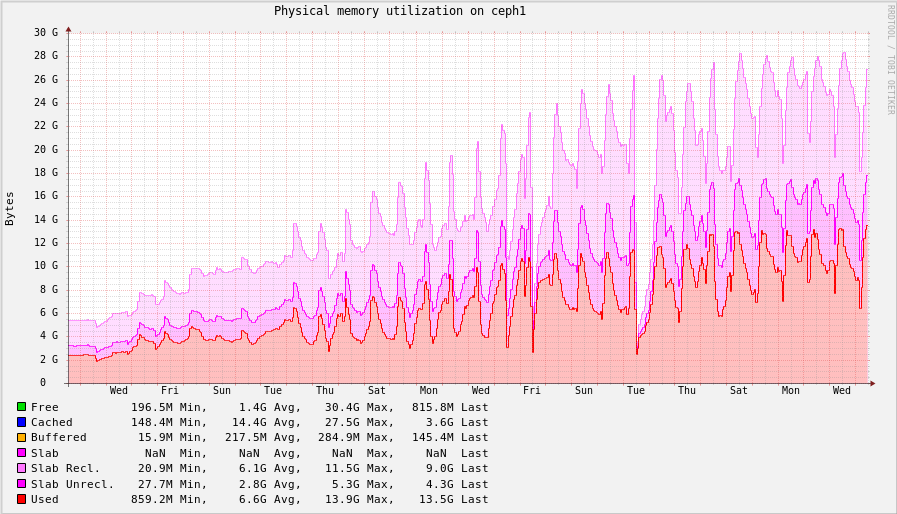Select the graph title 'Physical memory utilization on ceph1'
The height and width of the screenshot is (514, 897).
coord(399,11)
